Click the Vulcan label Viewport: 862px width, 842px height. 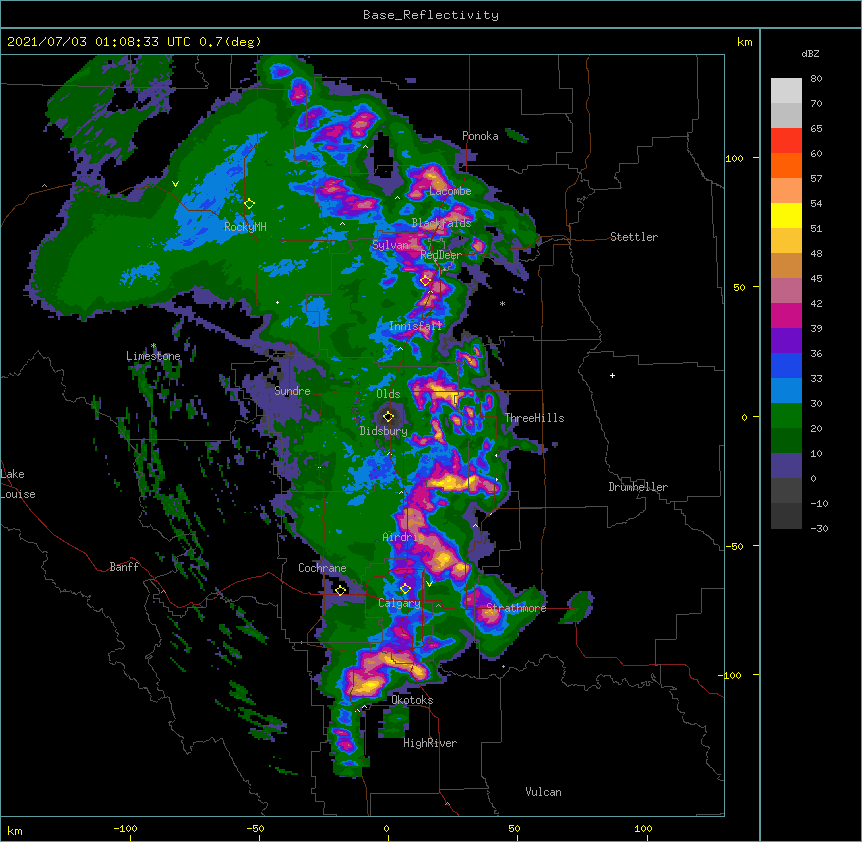543,792
